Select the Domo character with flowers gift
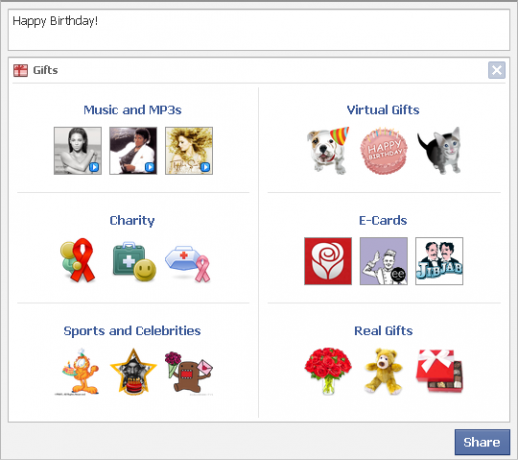518x460 pixels. (x=189, y=372)
